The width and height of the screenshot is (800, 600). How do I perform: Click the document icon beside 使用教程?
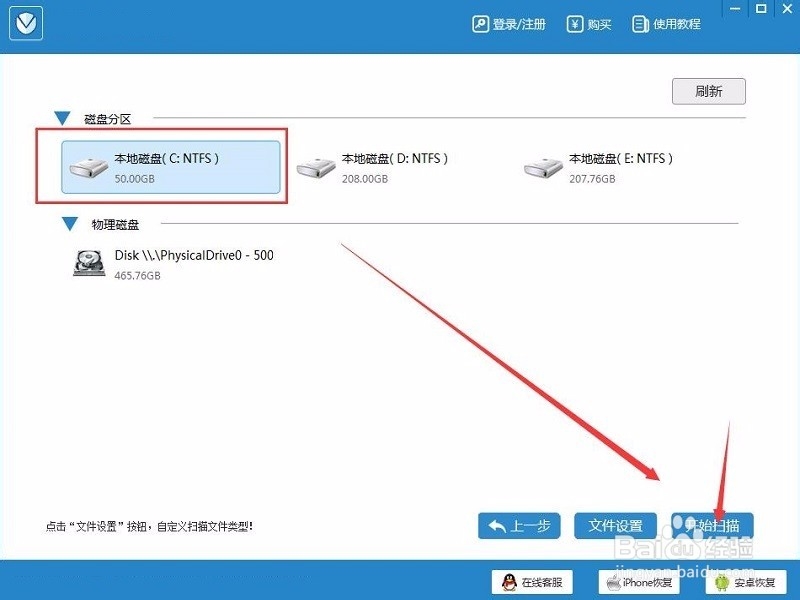click(x=640, y=24)
